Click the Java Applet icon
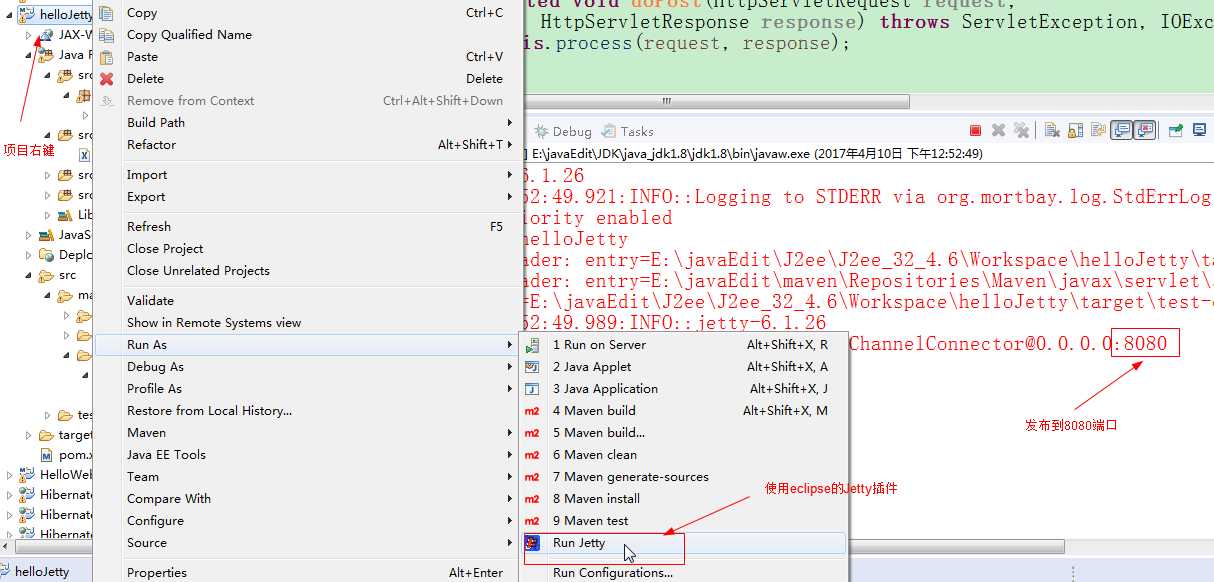1214x582 pixels. [533, 367]
